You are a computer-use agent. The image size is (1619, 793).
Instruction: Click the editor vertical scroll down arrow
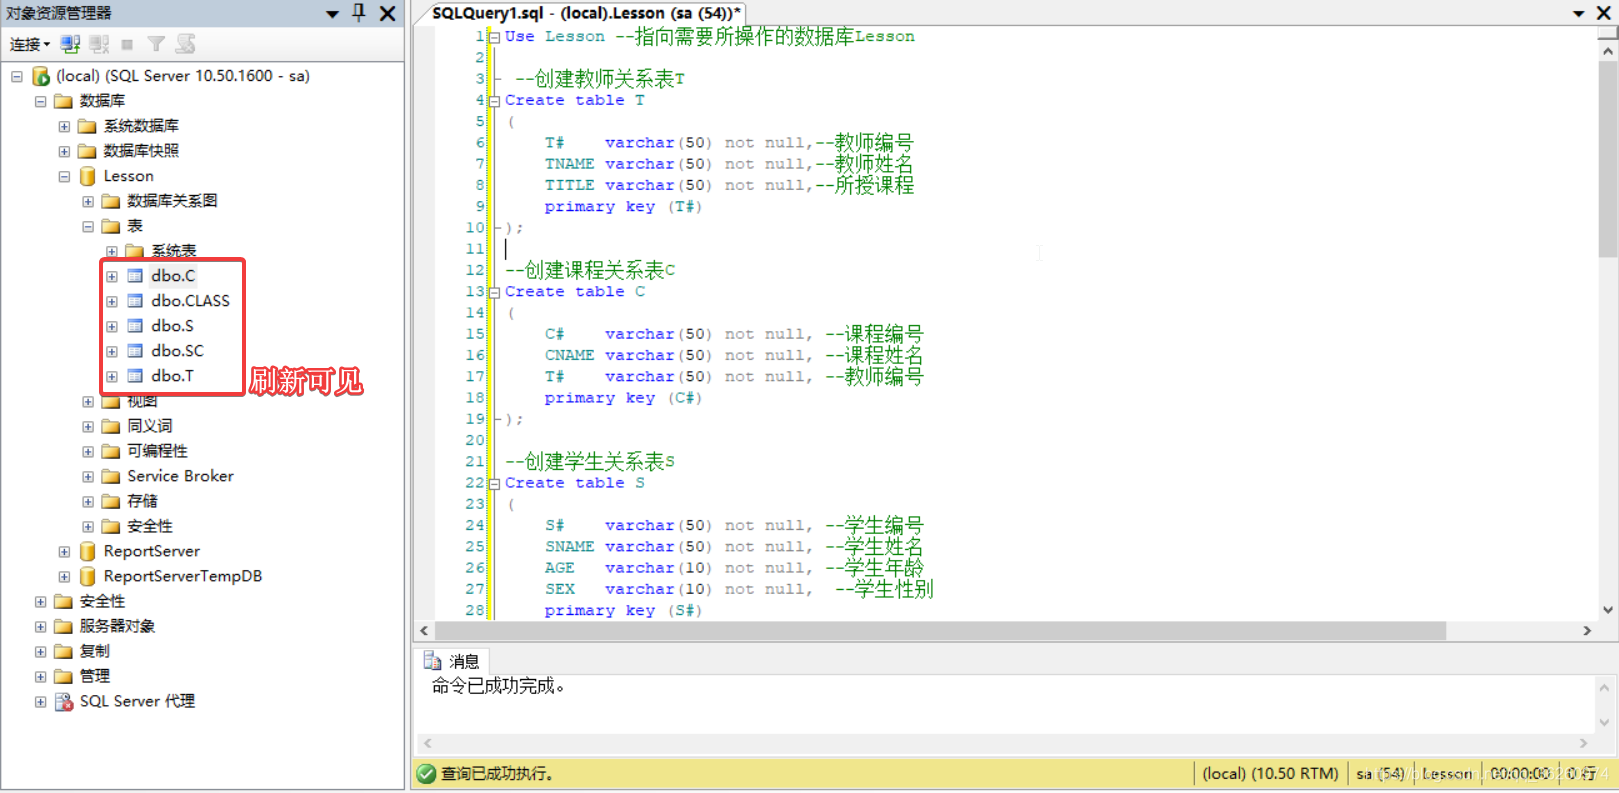(1608, 609)
